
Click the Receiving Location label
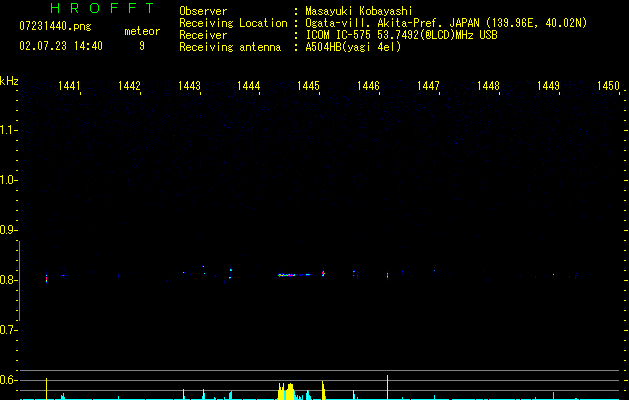click(x=233, y=23)
